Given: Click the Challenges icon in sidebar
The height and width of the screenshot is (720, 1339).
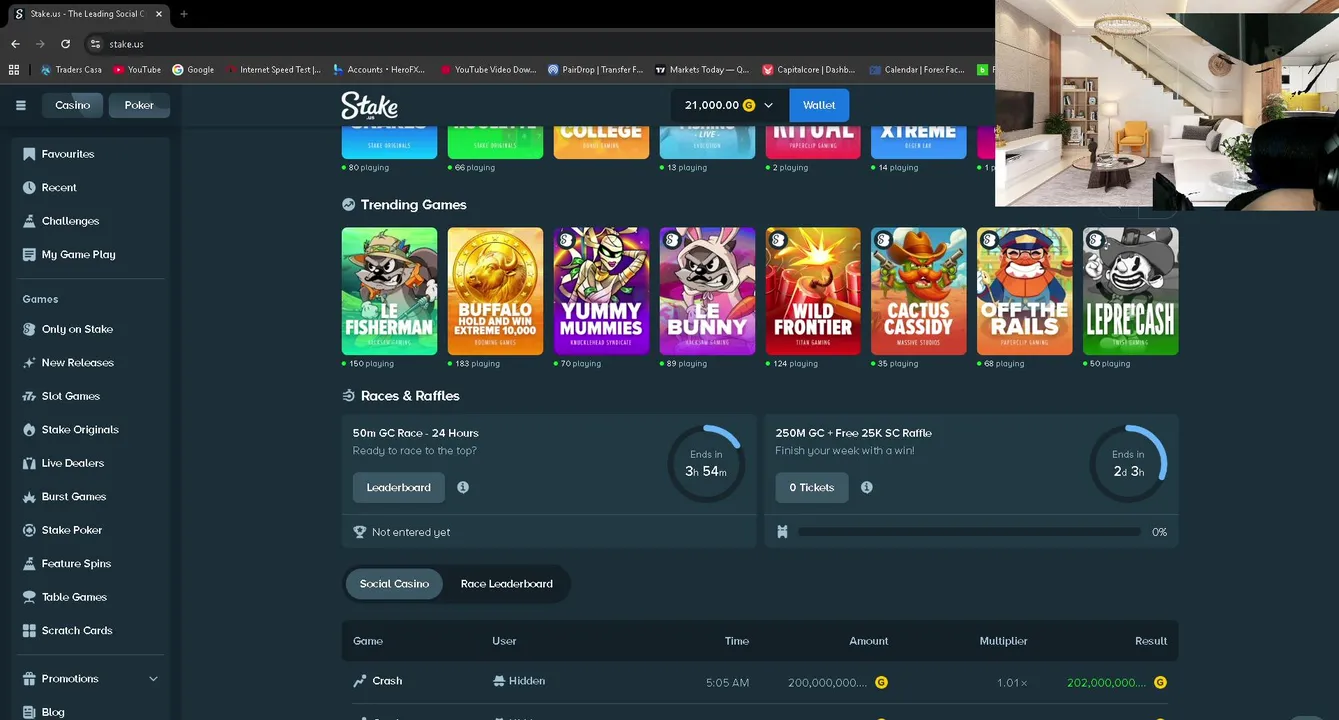Looking at the screenshot, I should click(x=29, y=221).
